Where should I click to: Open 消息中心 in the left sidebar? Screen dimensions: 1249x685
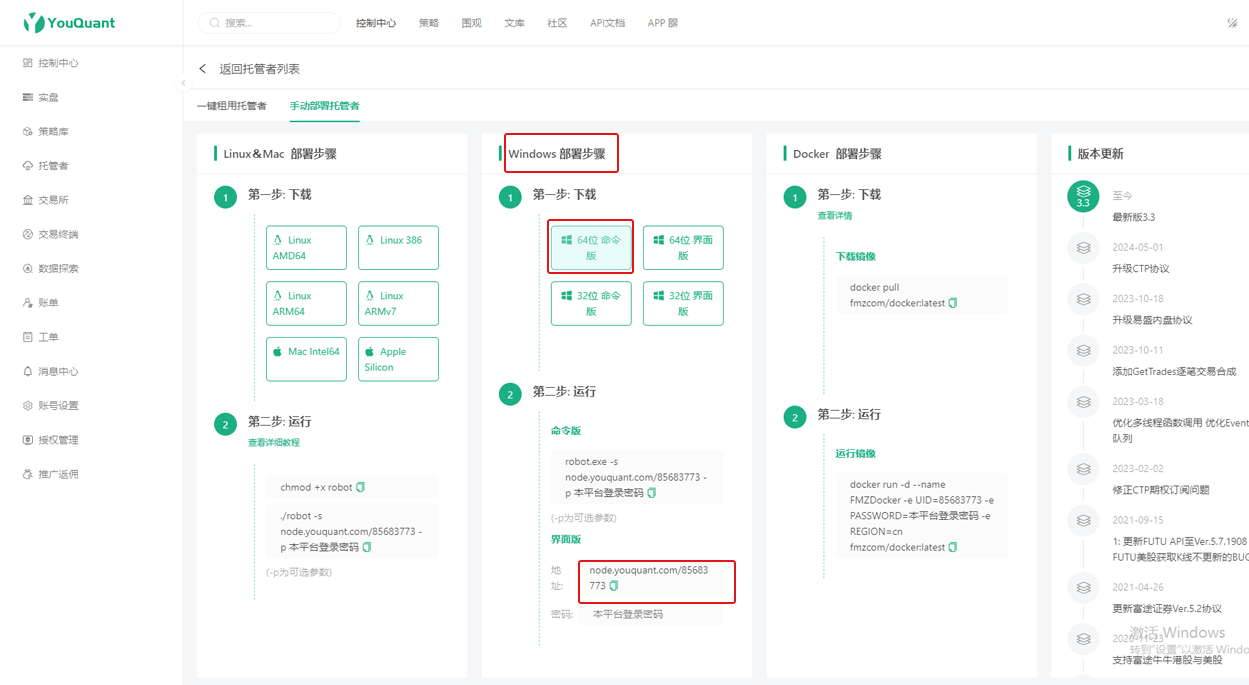[x=50, y=371]
